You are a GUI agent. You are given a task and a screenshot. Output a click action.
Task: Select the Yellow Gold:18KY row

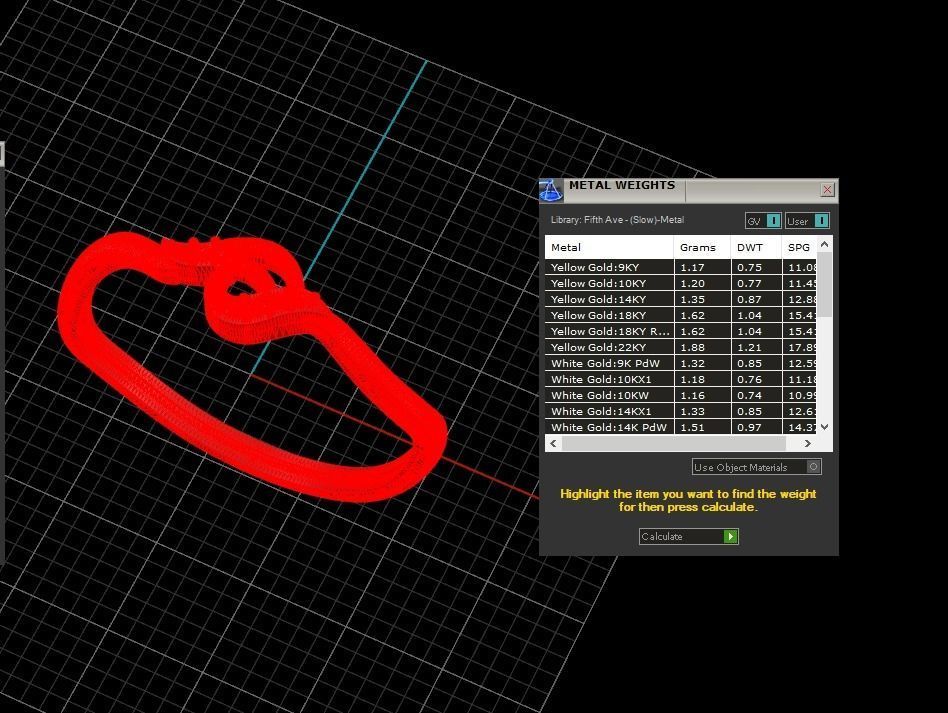click(x=681, y=315)
